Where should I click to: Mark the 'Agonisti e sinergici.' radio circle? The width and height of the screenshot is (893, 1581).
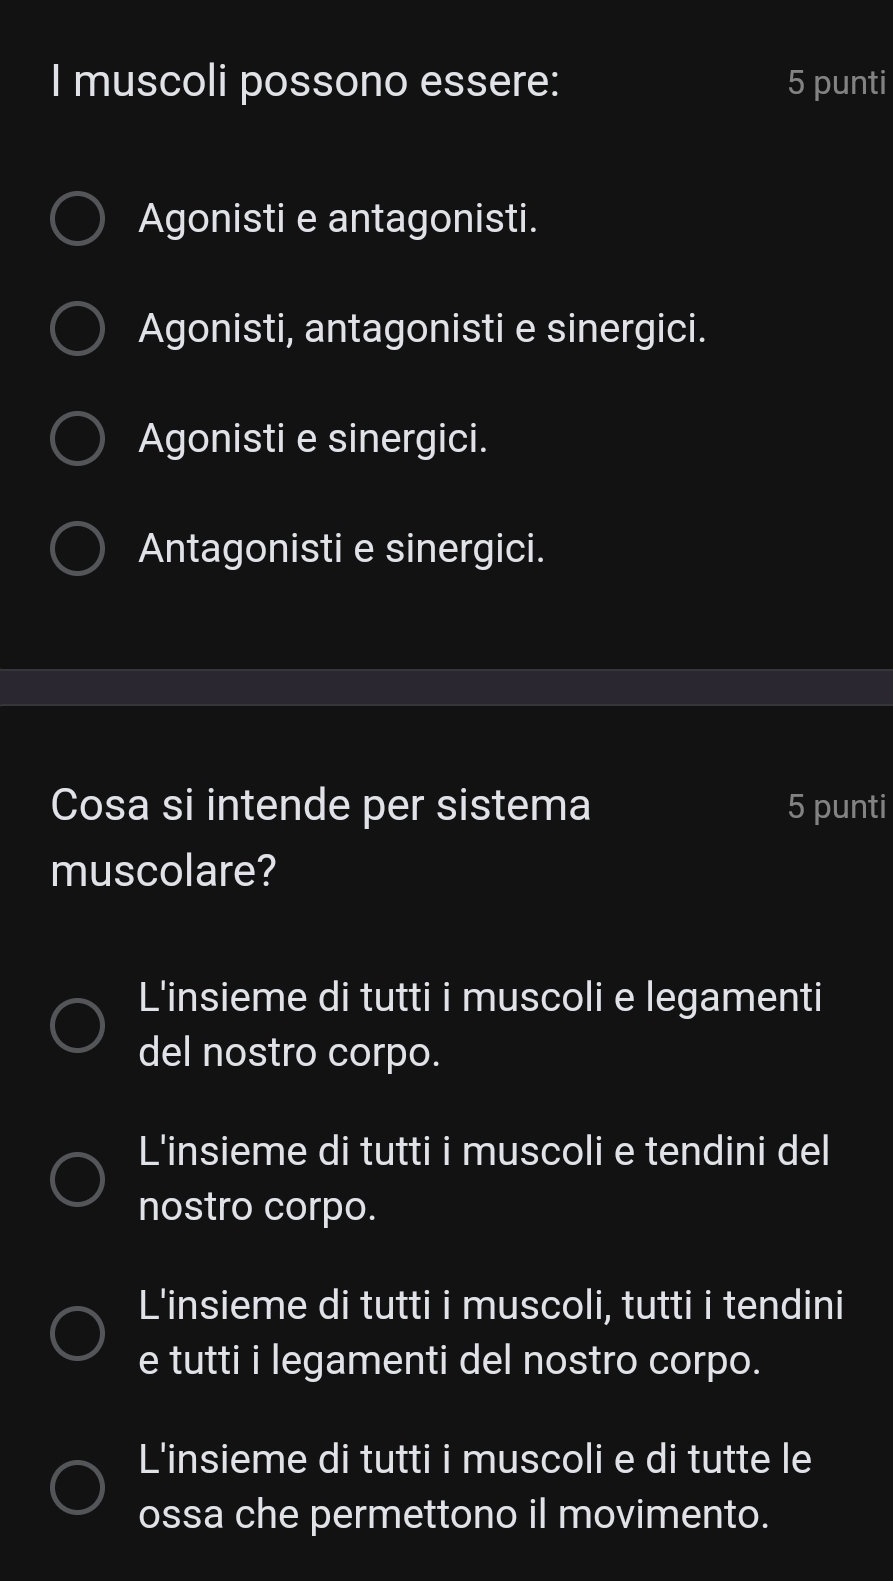click(77, 439)
